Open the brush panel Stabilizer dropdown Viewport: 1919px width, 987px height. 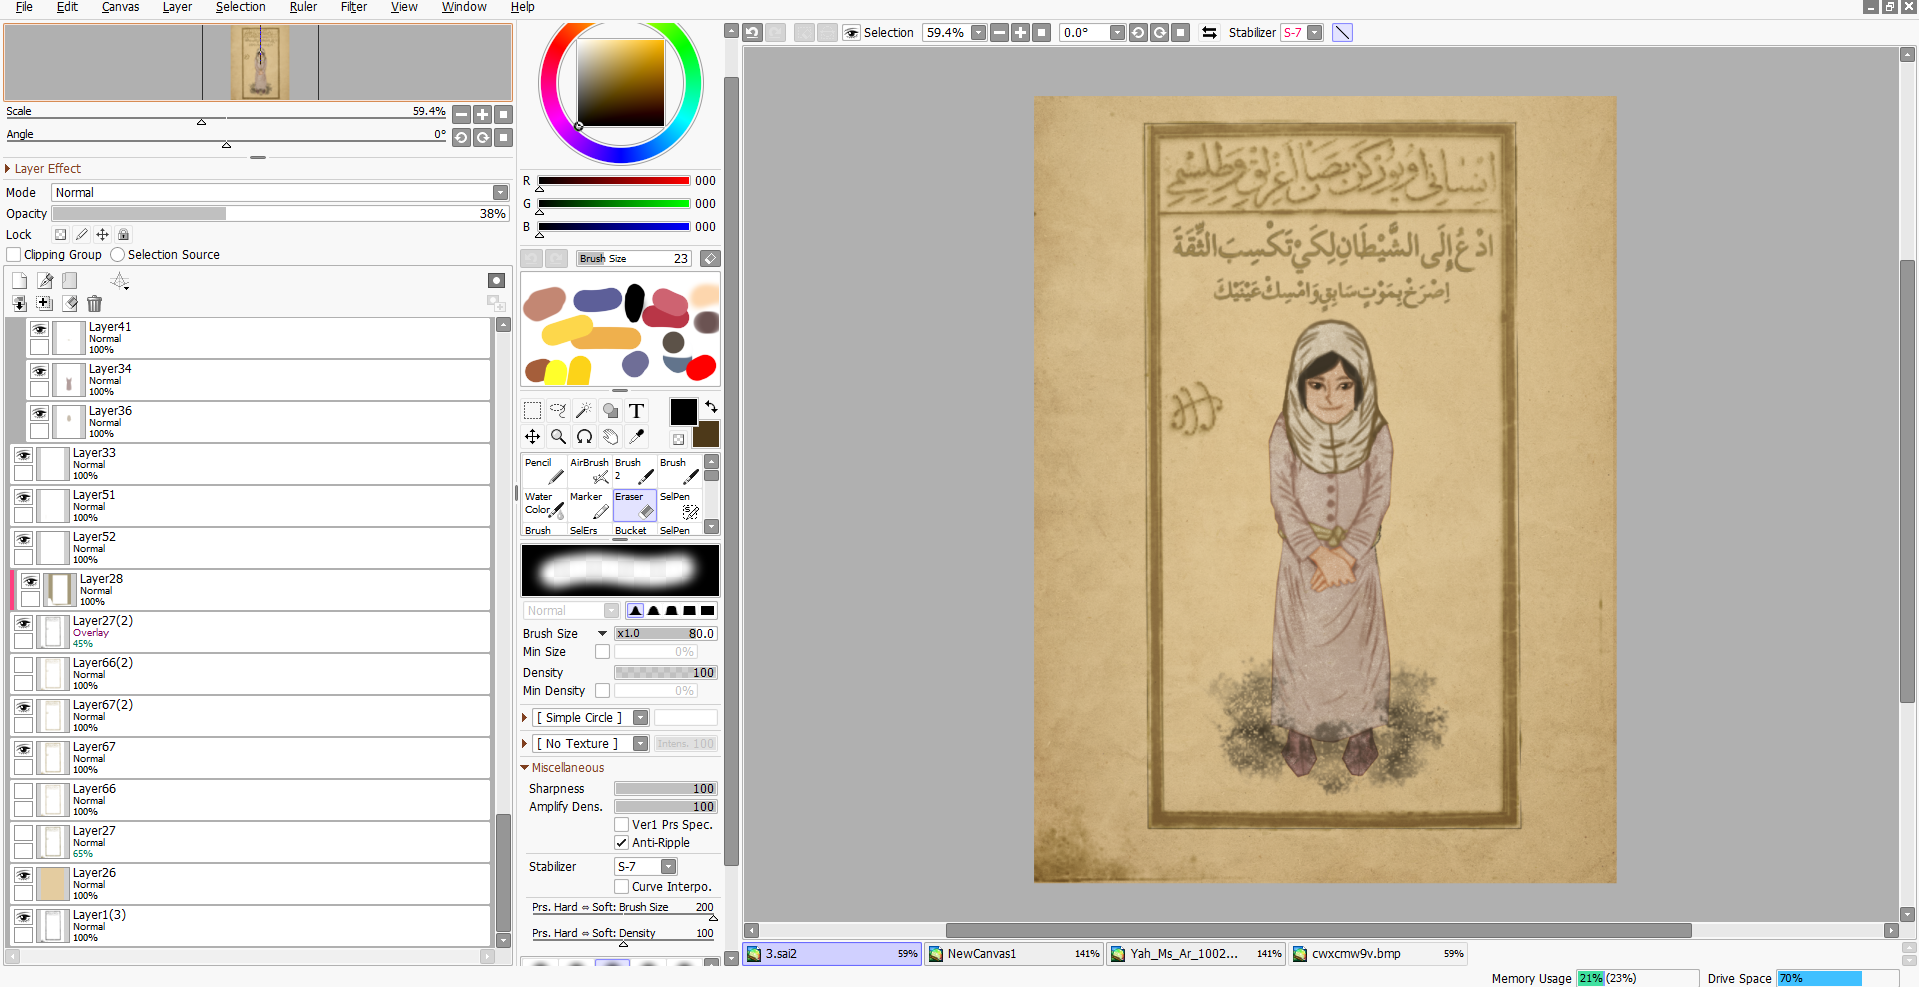(x=668, y=867)
